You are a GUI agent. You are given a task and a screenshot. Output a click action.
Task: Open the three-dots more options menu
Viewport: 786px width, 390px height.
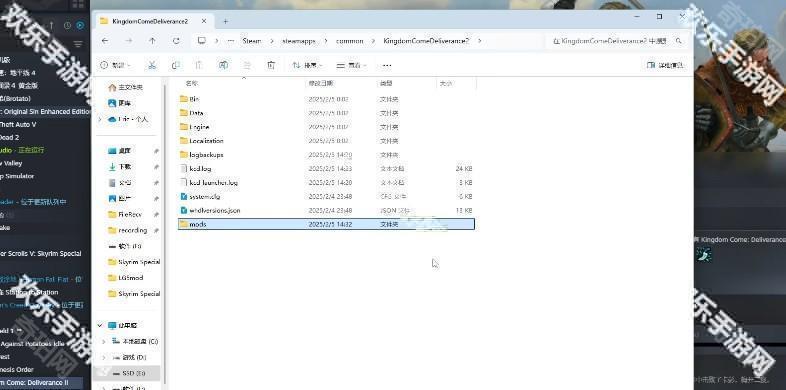[386, 65]
